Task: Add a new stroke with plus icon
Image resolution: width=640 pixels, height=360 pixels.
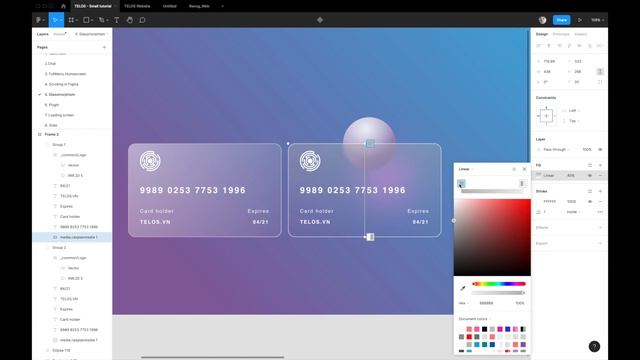Action: click(x=600, y=191)
